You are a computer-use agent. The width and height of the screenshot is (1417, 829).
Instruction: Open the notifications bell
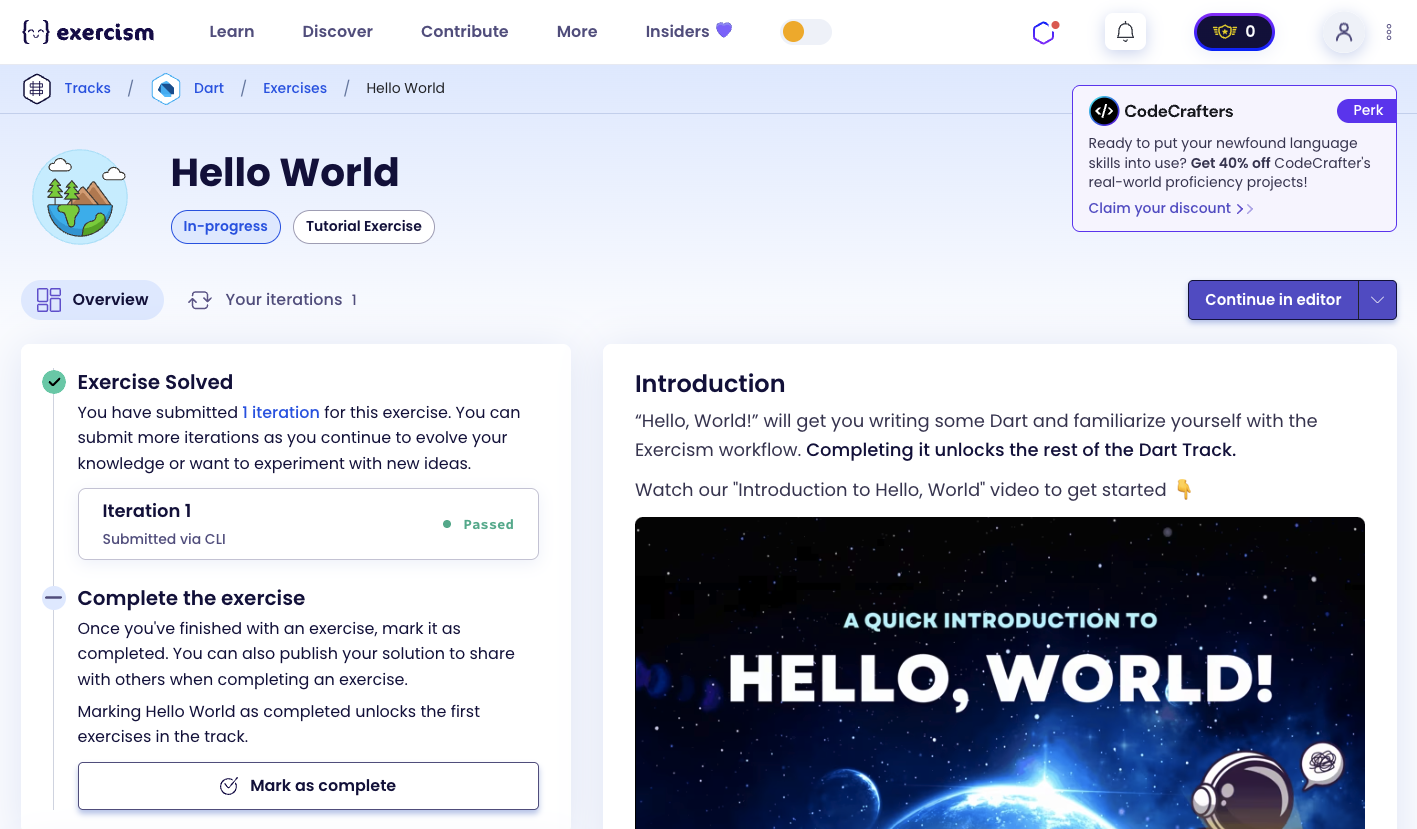pos(1125,31)
